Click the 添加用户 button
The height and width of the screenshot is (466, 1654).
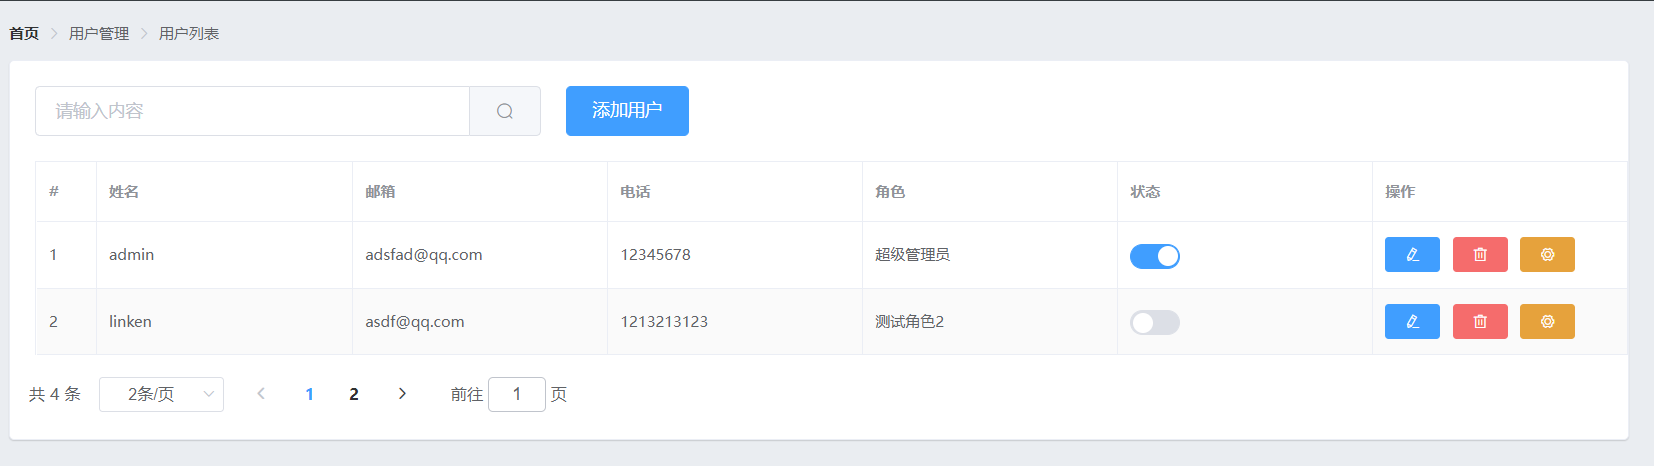point(627,111)
